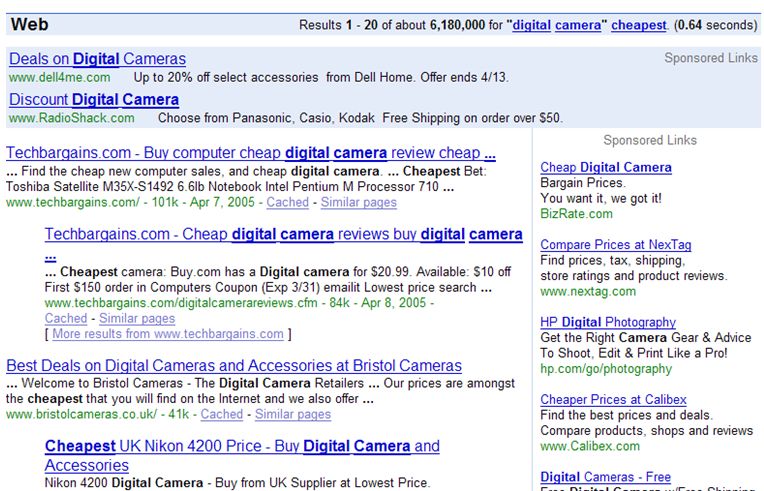Image resolution: width=764 pixels, height=491 pixels.
Task: Click the BizRate.com green URL text
Action: (576, 214)
